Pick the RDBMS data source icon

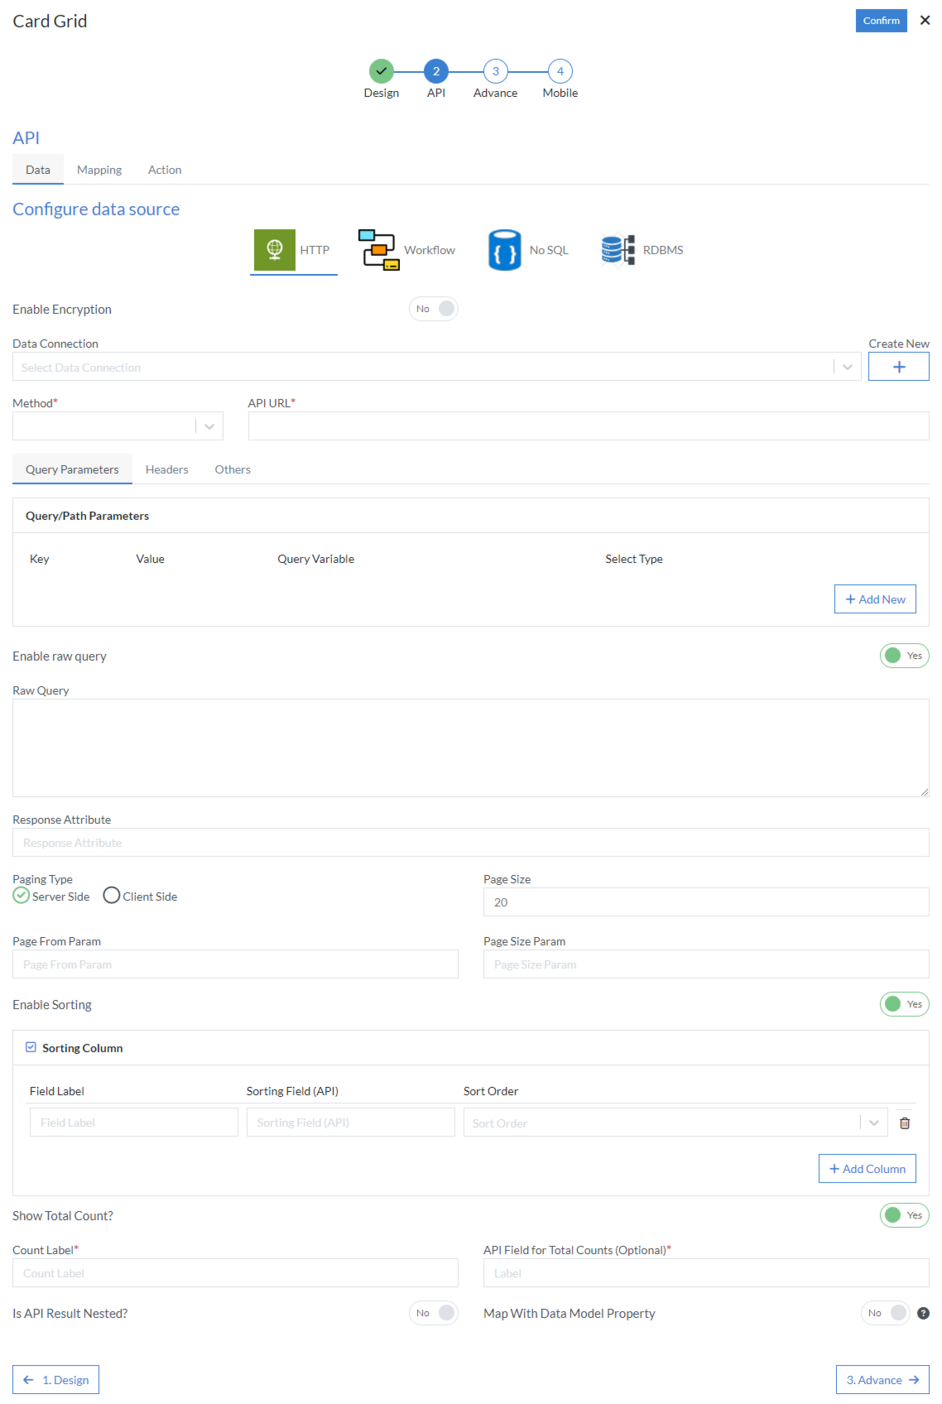(616, 250)
